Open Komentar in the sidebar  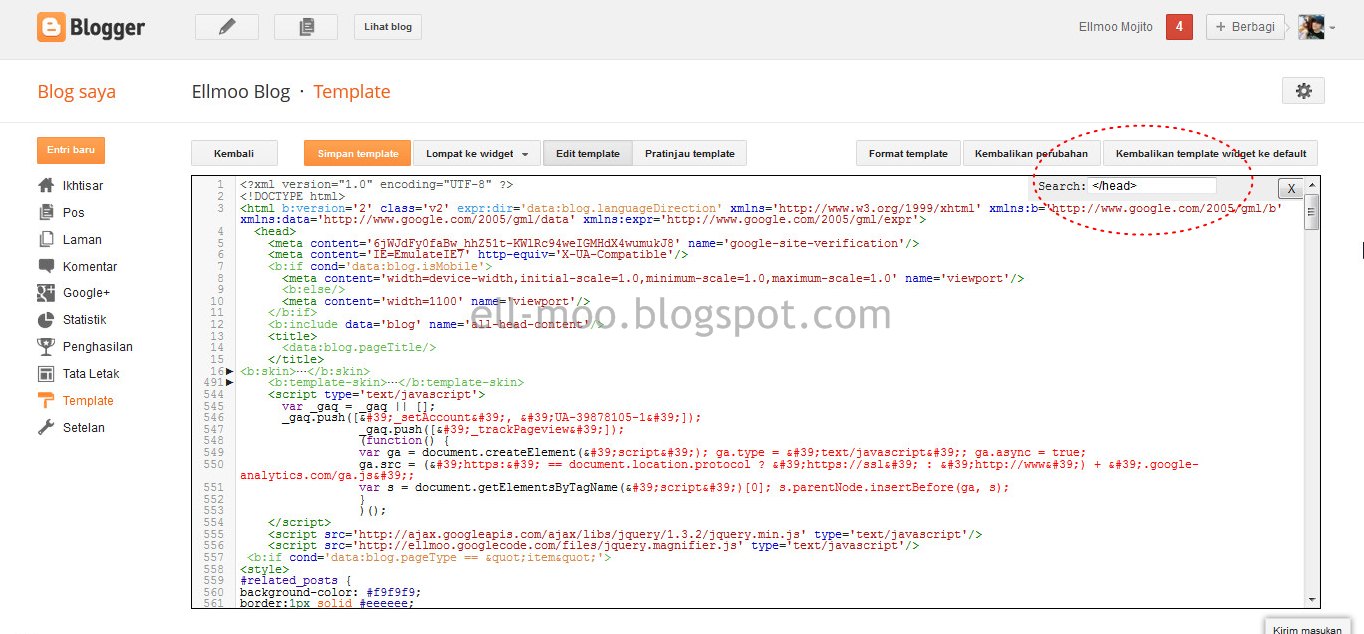point(90,267)
